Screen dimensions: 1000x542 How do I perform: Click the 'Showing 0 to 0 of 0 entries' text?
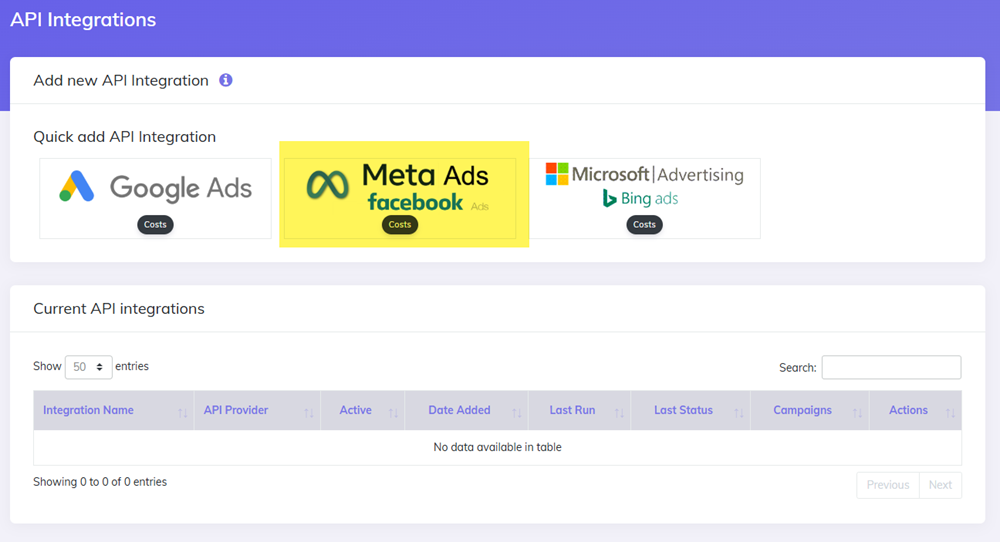pyautogui.click(x=100, y=482)
